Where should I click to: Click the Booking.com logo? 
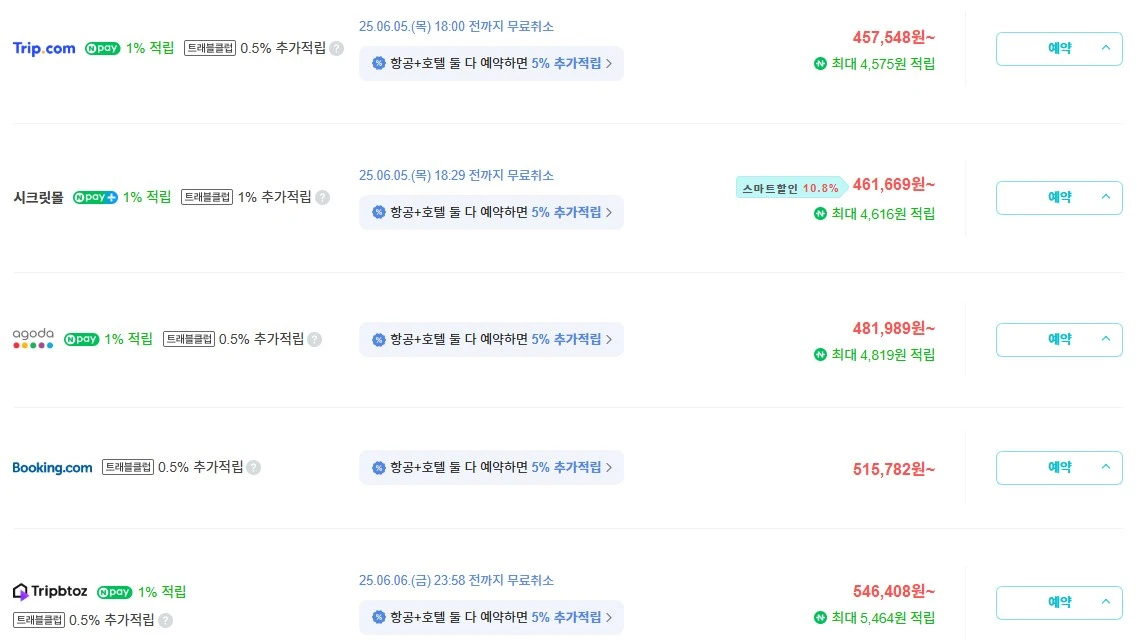(x=52, y=467)
